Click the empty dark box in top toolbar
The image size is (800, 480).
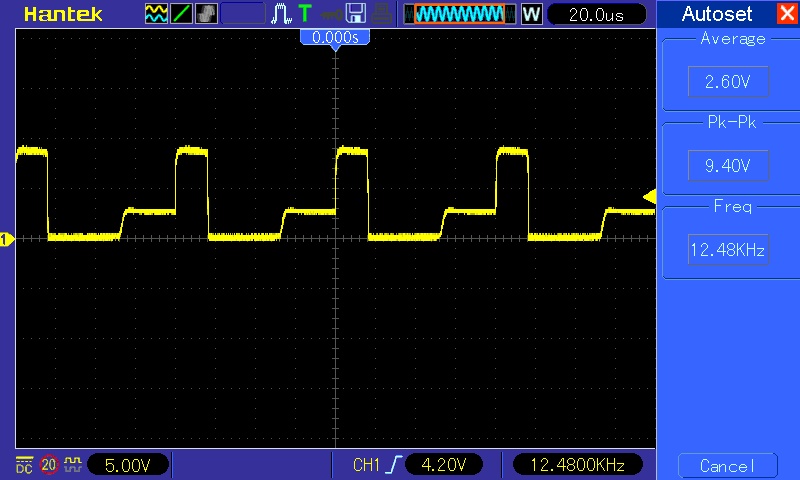(x=243, y=14)
